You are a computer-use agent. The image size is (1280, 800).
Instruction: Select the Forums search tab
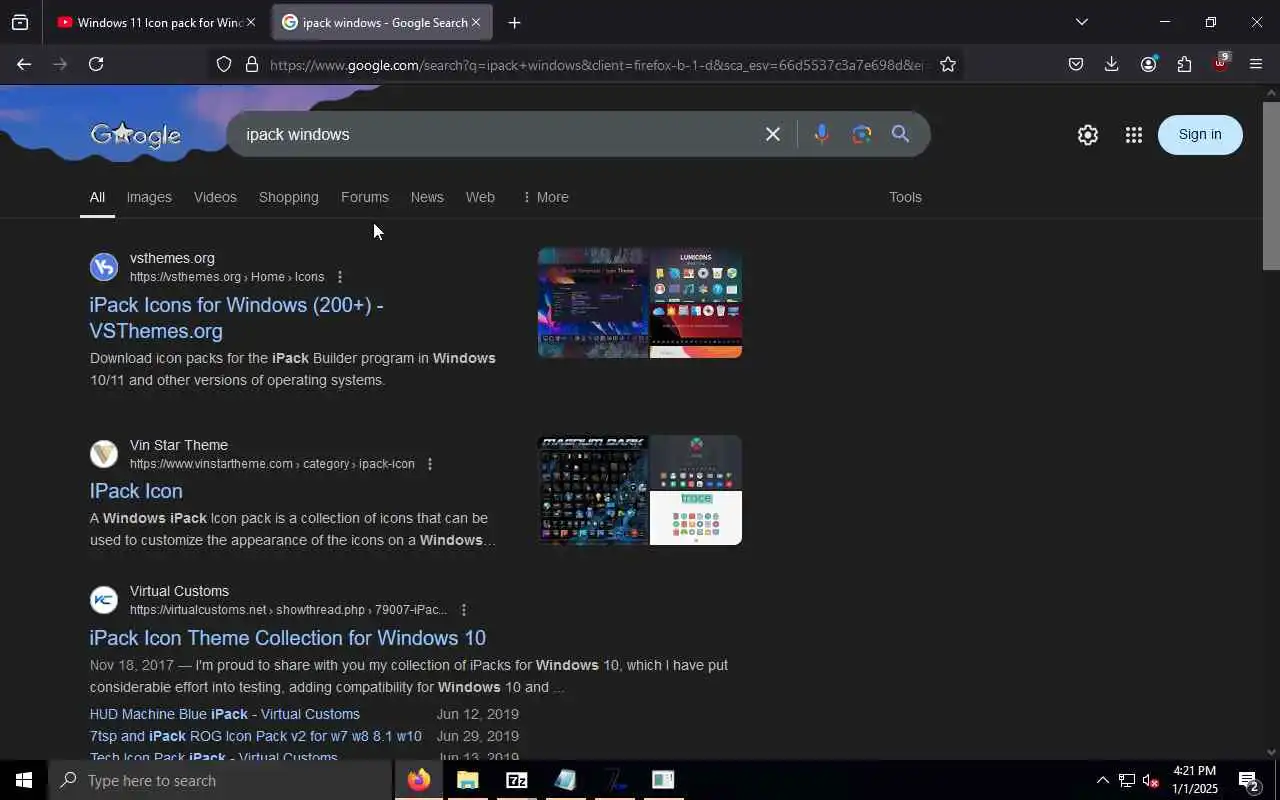click(364, 197)
